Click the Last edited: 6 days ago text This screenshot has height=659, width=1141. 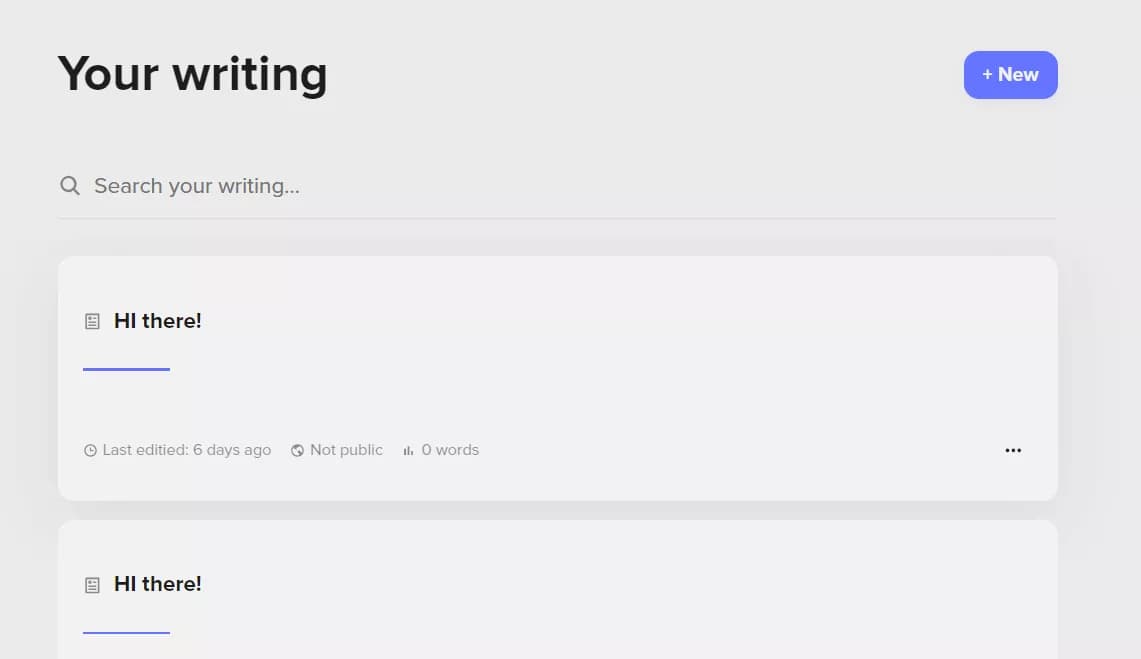point(187,450)
